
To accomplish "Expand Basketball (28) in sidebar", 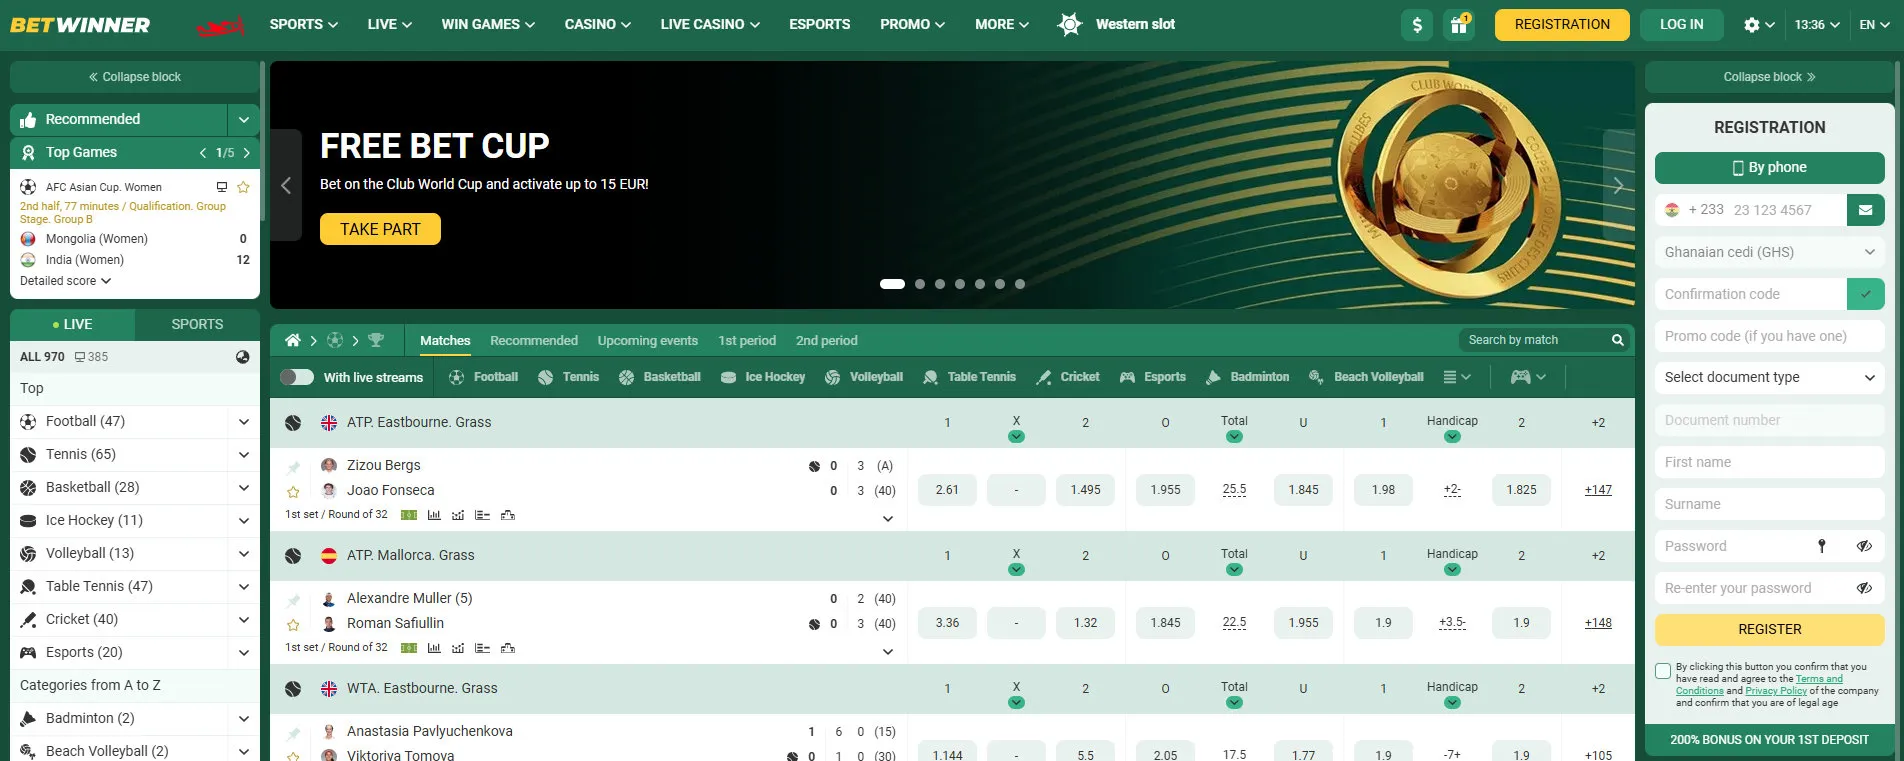I will click(x=244, y=488).
